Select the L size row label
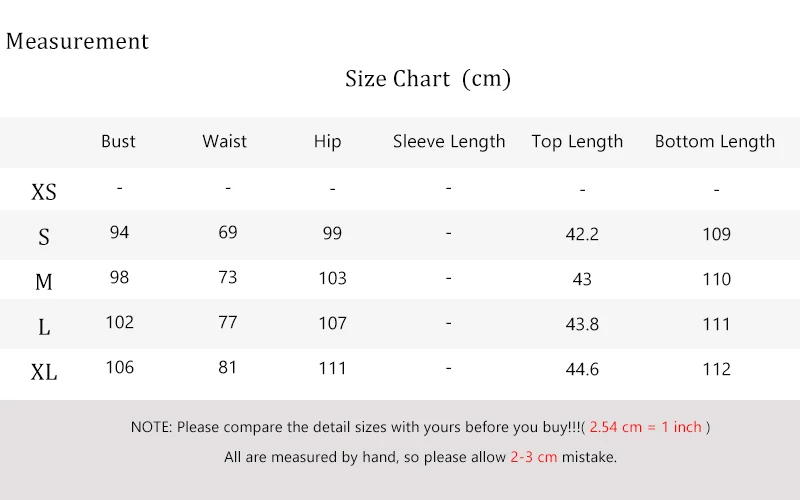The height and width of the screenshot is (500, 800). point(44,327)
